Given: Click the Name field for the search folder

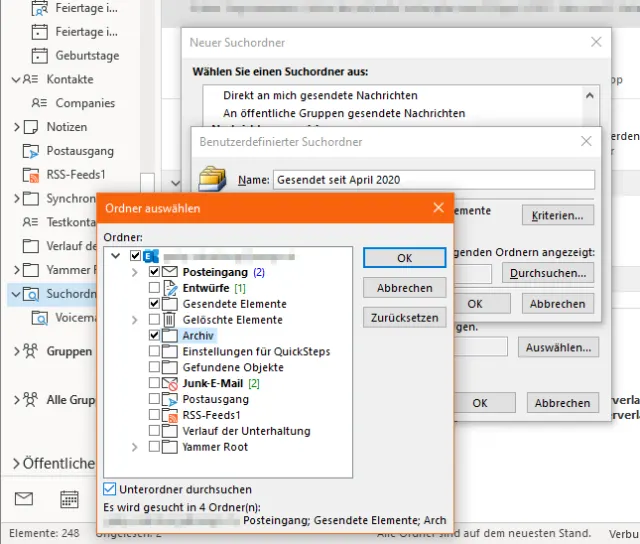Looking at the screenshot, I should pos(432,180).
